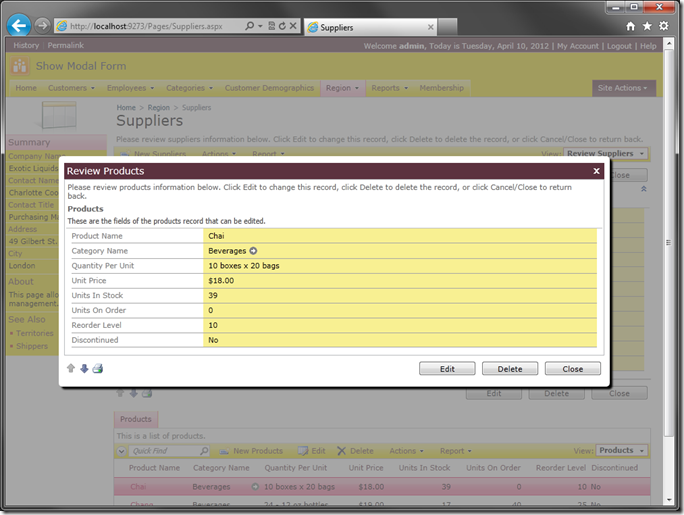Open the Home menu item
The image size is (684, 515).
pyautogui.click(x=26, y=88)
